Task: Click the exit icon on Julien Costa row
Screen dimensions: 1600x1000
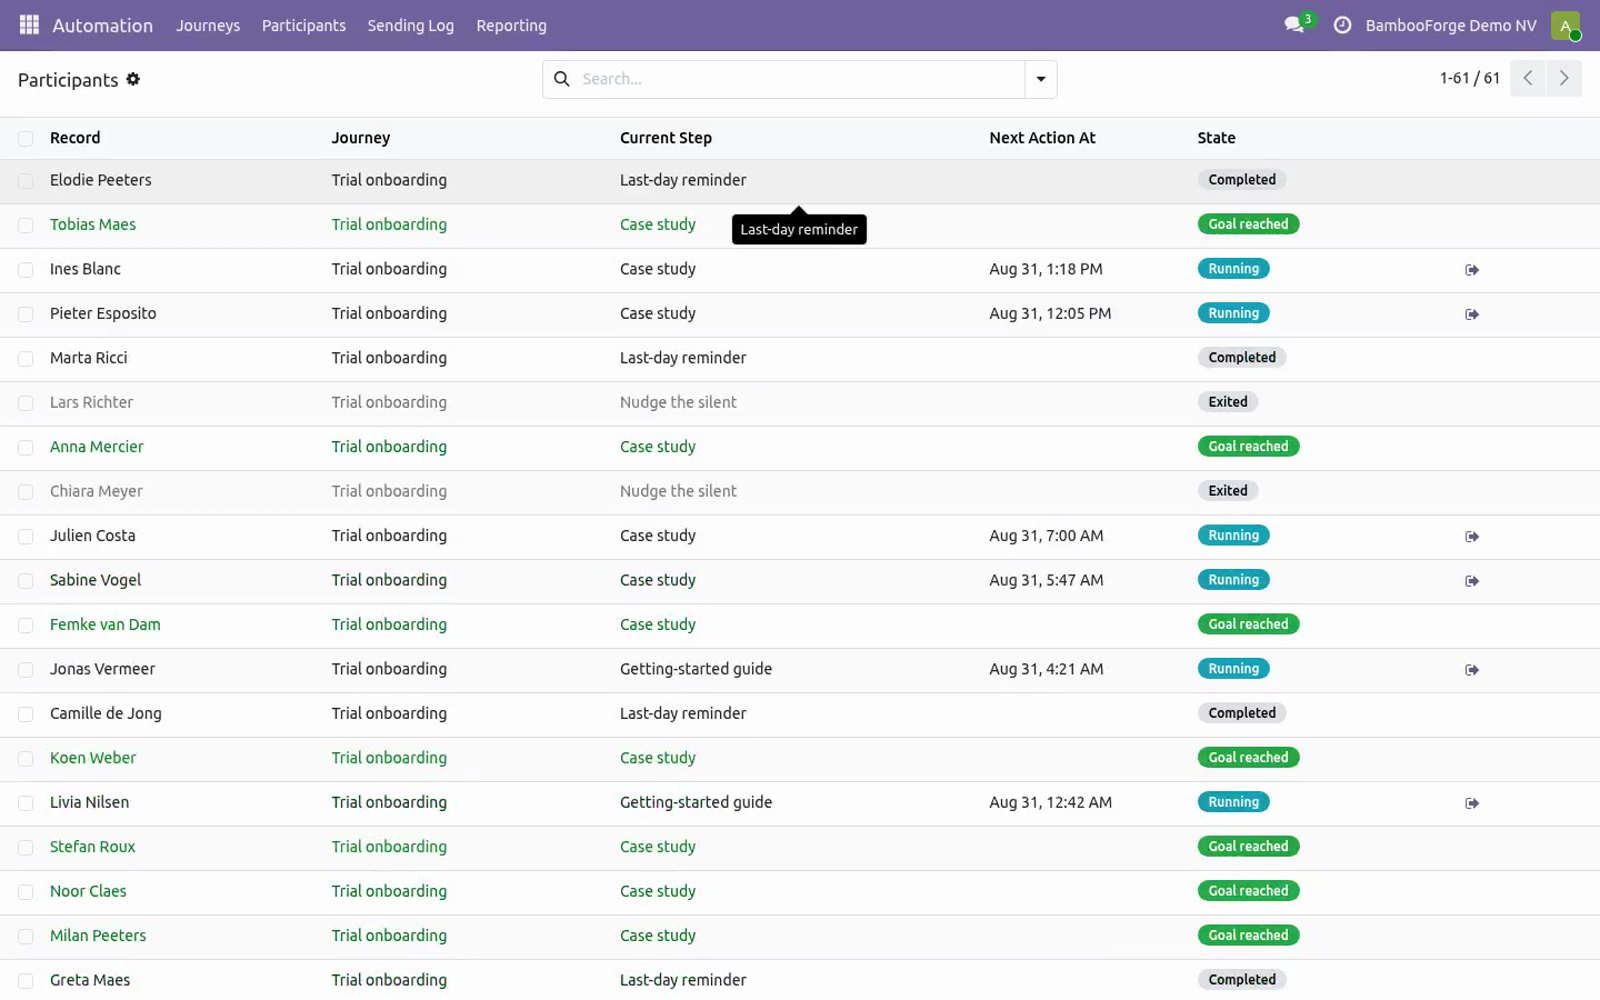Action: 1472,537
